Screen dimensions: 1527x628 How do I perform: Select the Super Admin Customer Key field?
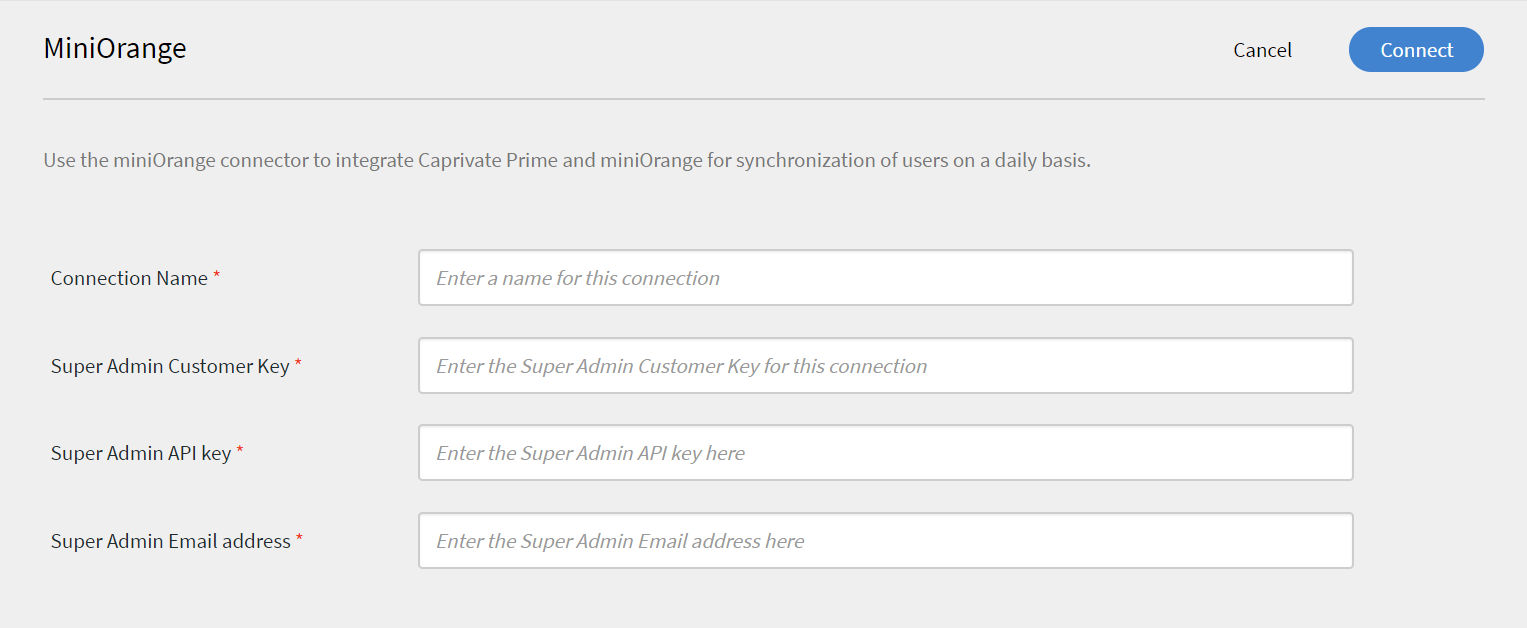[x=886, y=366]
